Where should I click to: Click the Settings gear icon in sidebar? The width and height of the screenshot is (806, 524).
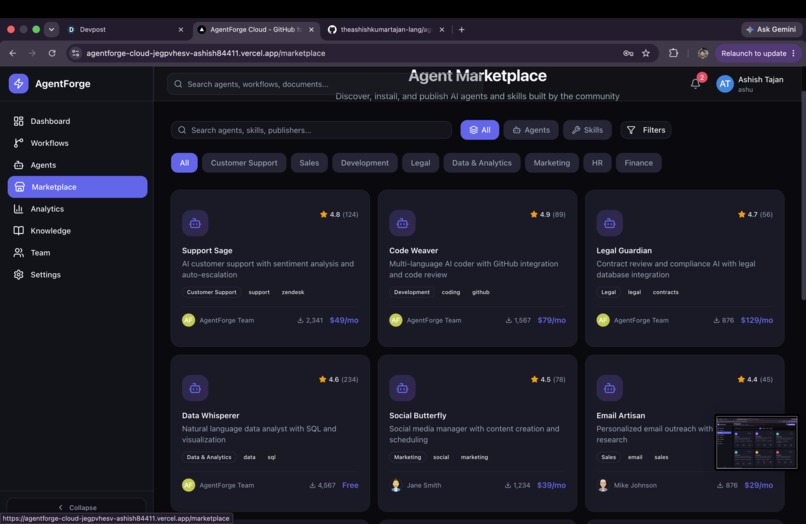(19, 275)
